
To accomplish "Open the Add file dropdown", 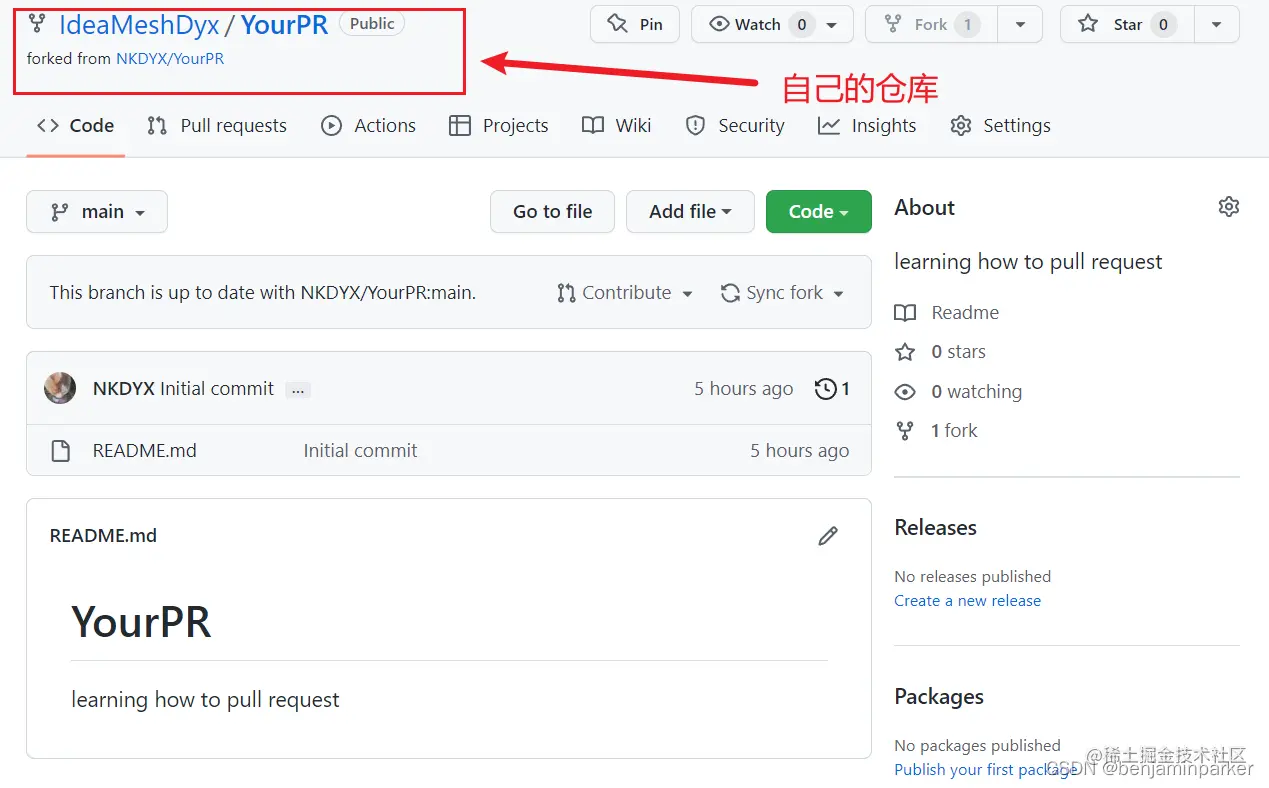I will 690,212.
